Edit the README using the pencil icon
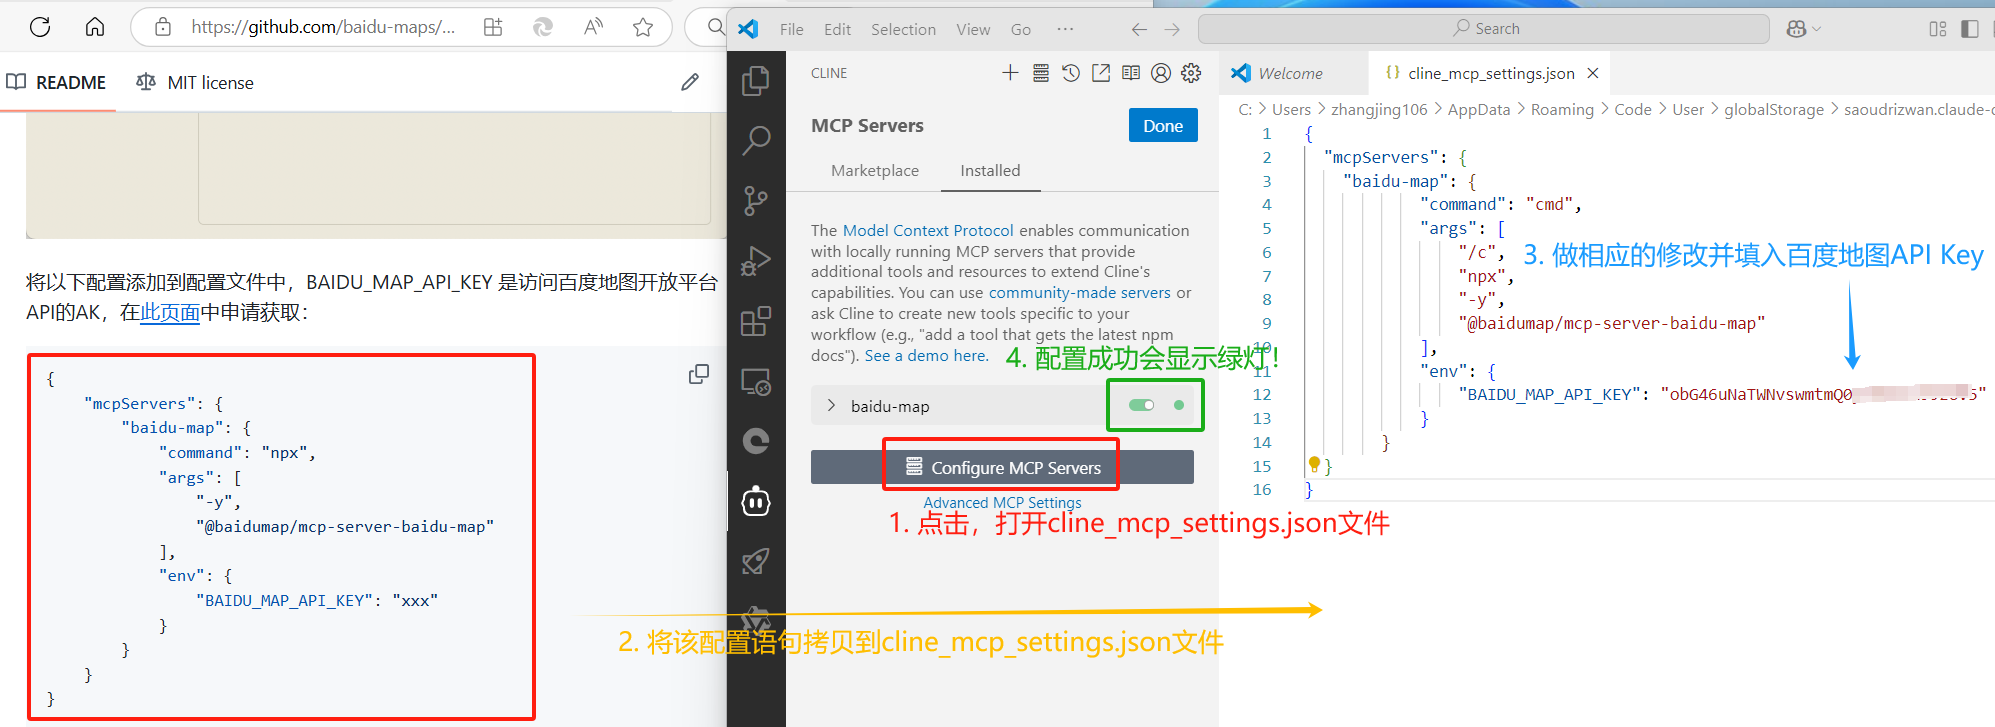Screen dimensions: 1995x727 pos(690,82)
